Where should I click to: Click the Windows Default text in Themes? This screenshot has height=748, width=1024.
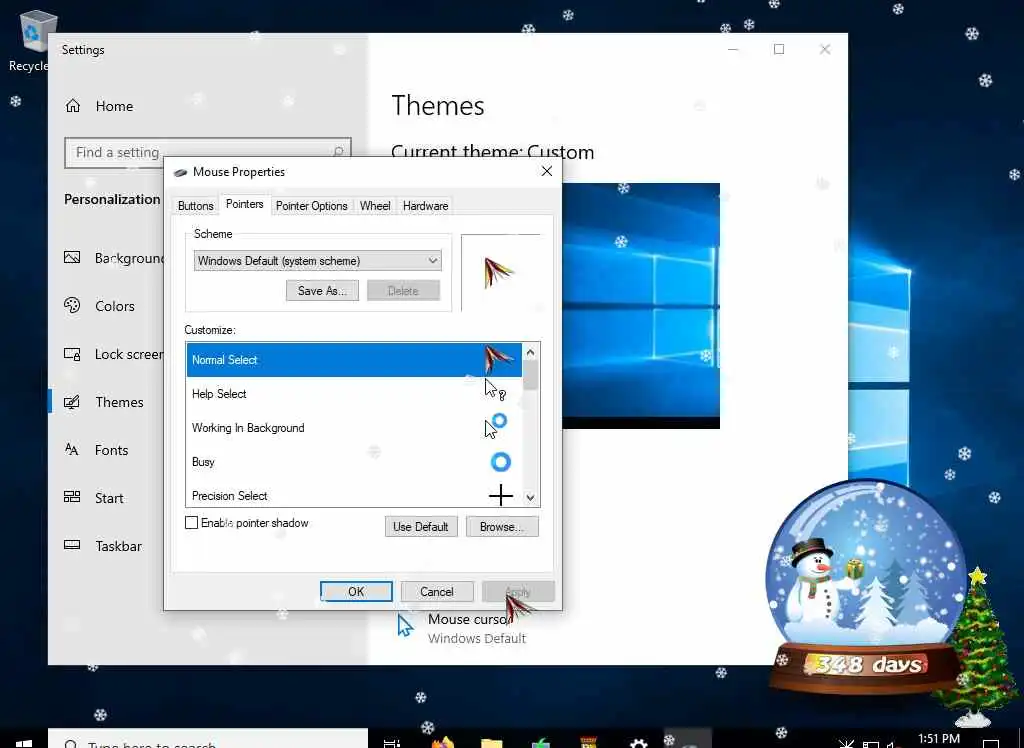coord(477,638)
